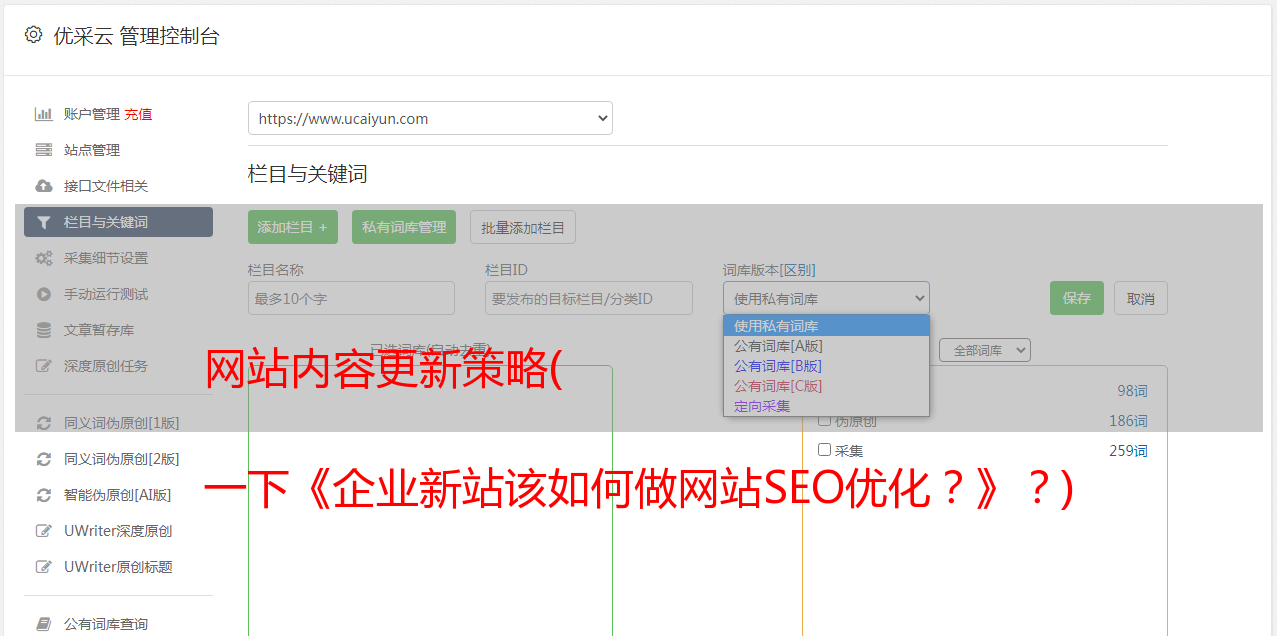Select 公有词库[A版] option

point(826,346)
